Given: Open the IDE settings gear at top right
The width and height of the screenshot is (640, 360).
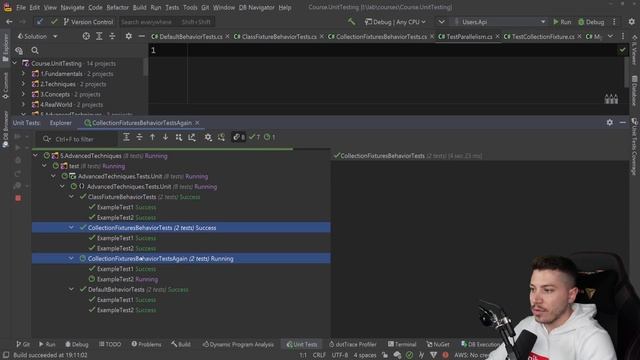Looking at the screenshot, I should pos(631,22).
